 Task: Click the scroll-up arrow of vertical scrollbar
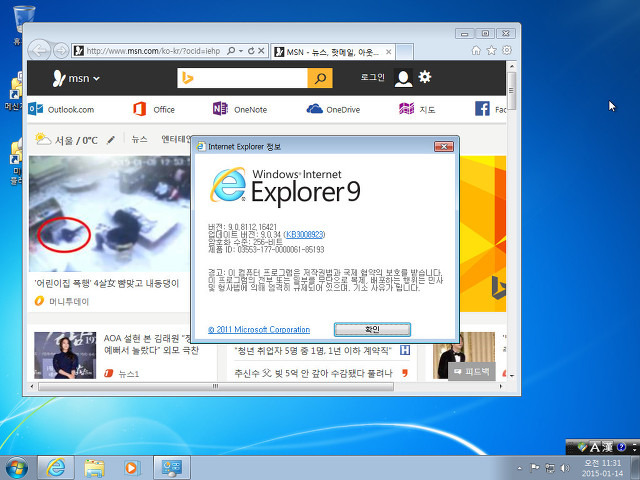click(511, 66)
